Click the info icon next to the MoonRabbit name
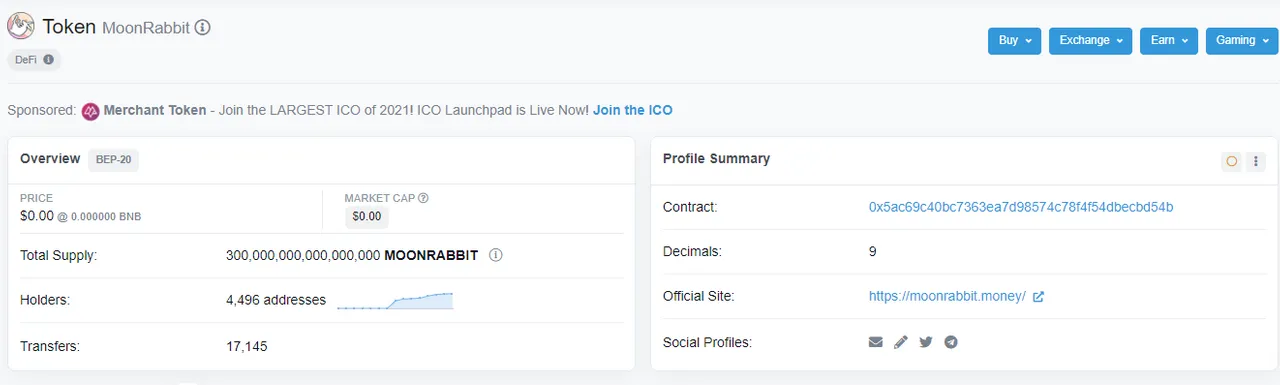Image resolution: width=1280 pixels, height=385 pixels. point(202,28)
